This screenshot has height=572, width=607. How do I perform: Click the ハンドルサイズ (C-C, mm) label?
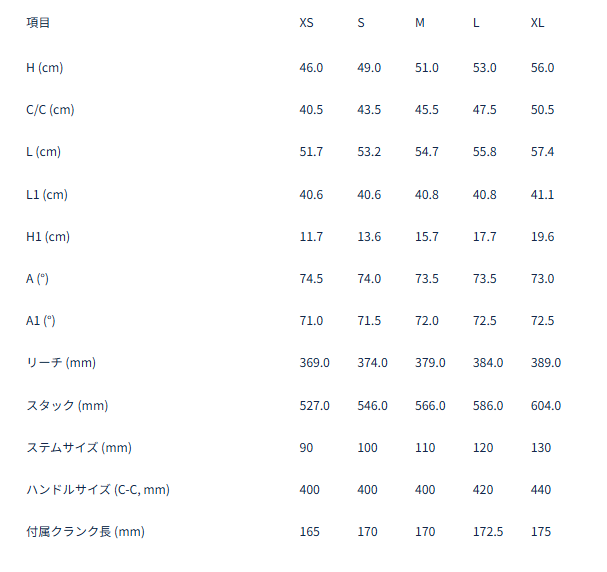coord(98,490)
